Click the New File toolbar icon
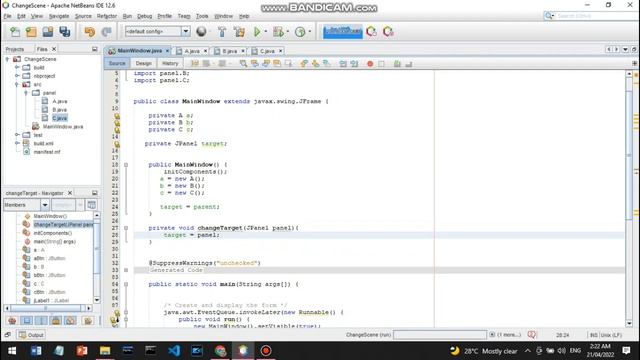Viewport: 640px width, 360px height. (x=15, y=31)
